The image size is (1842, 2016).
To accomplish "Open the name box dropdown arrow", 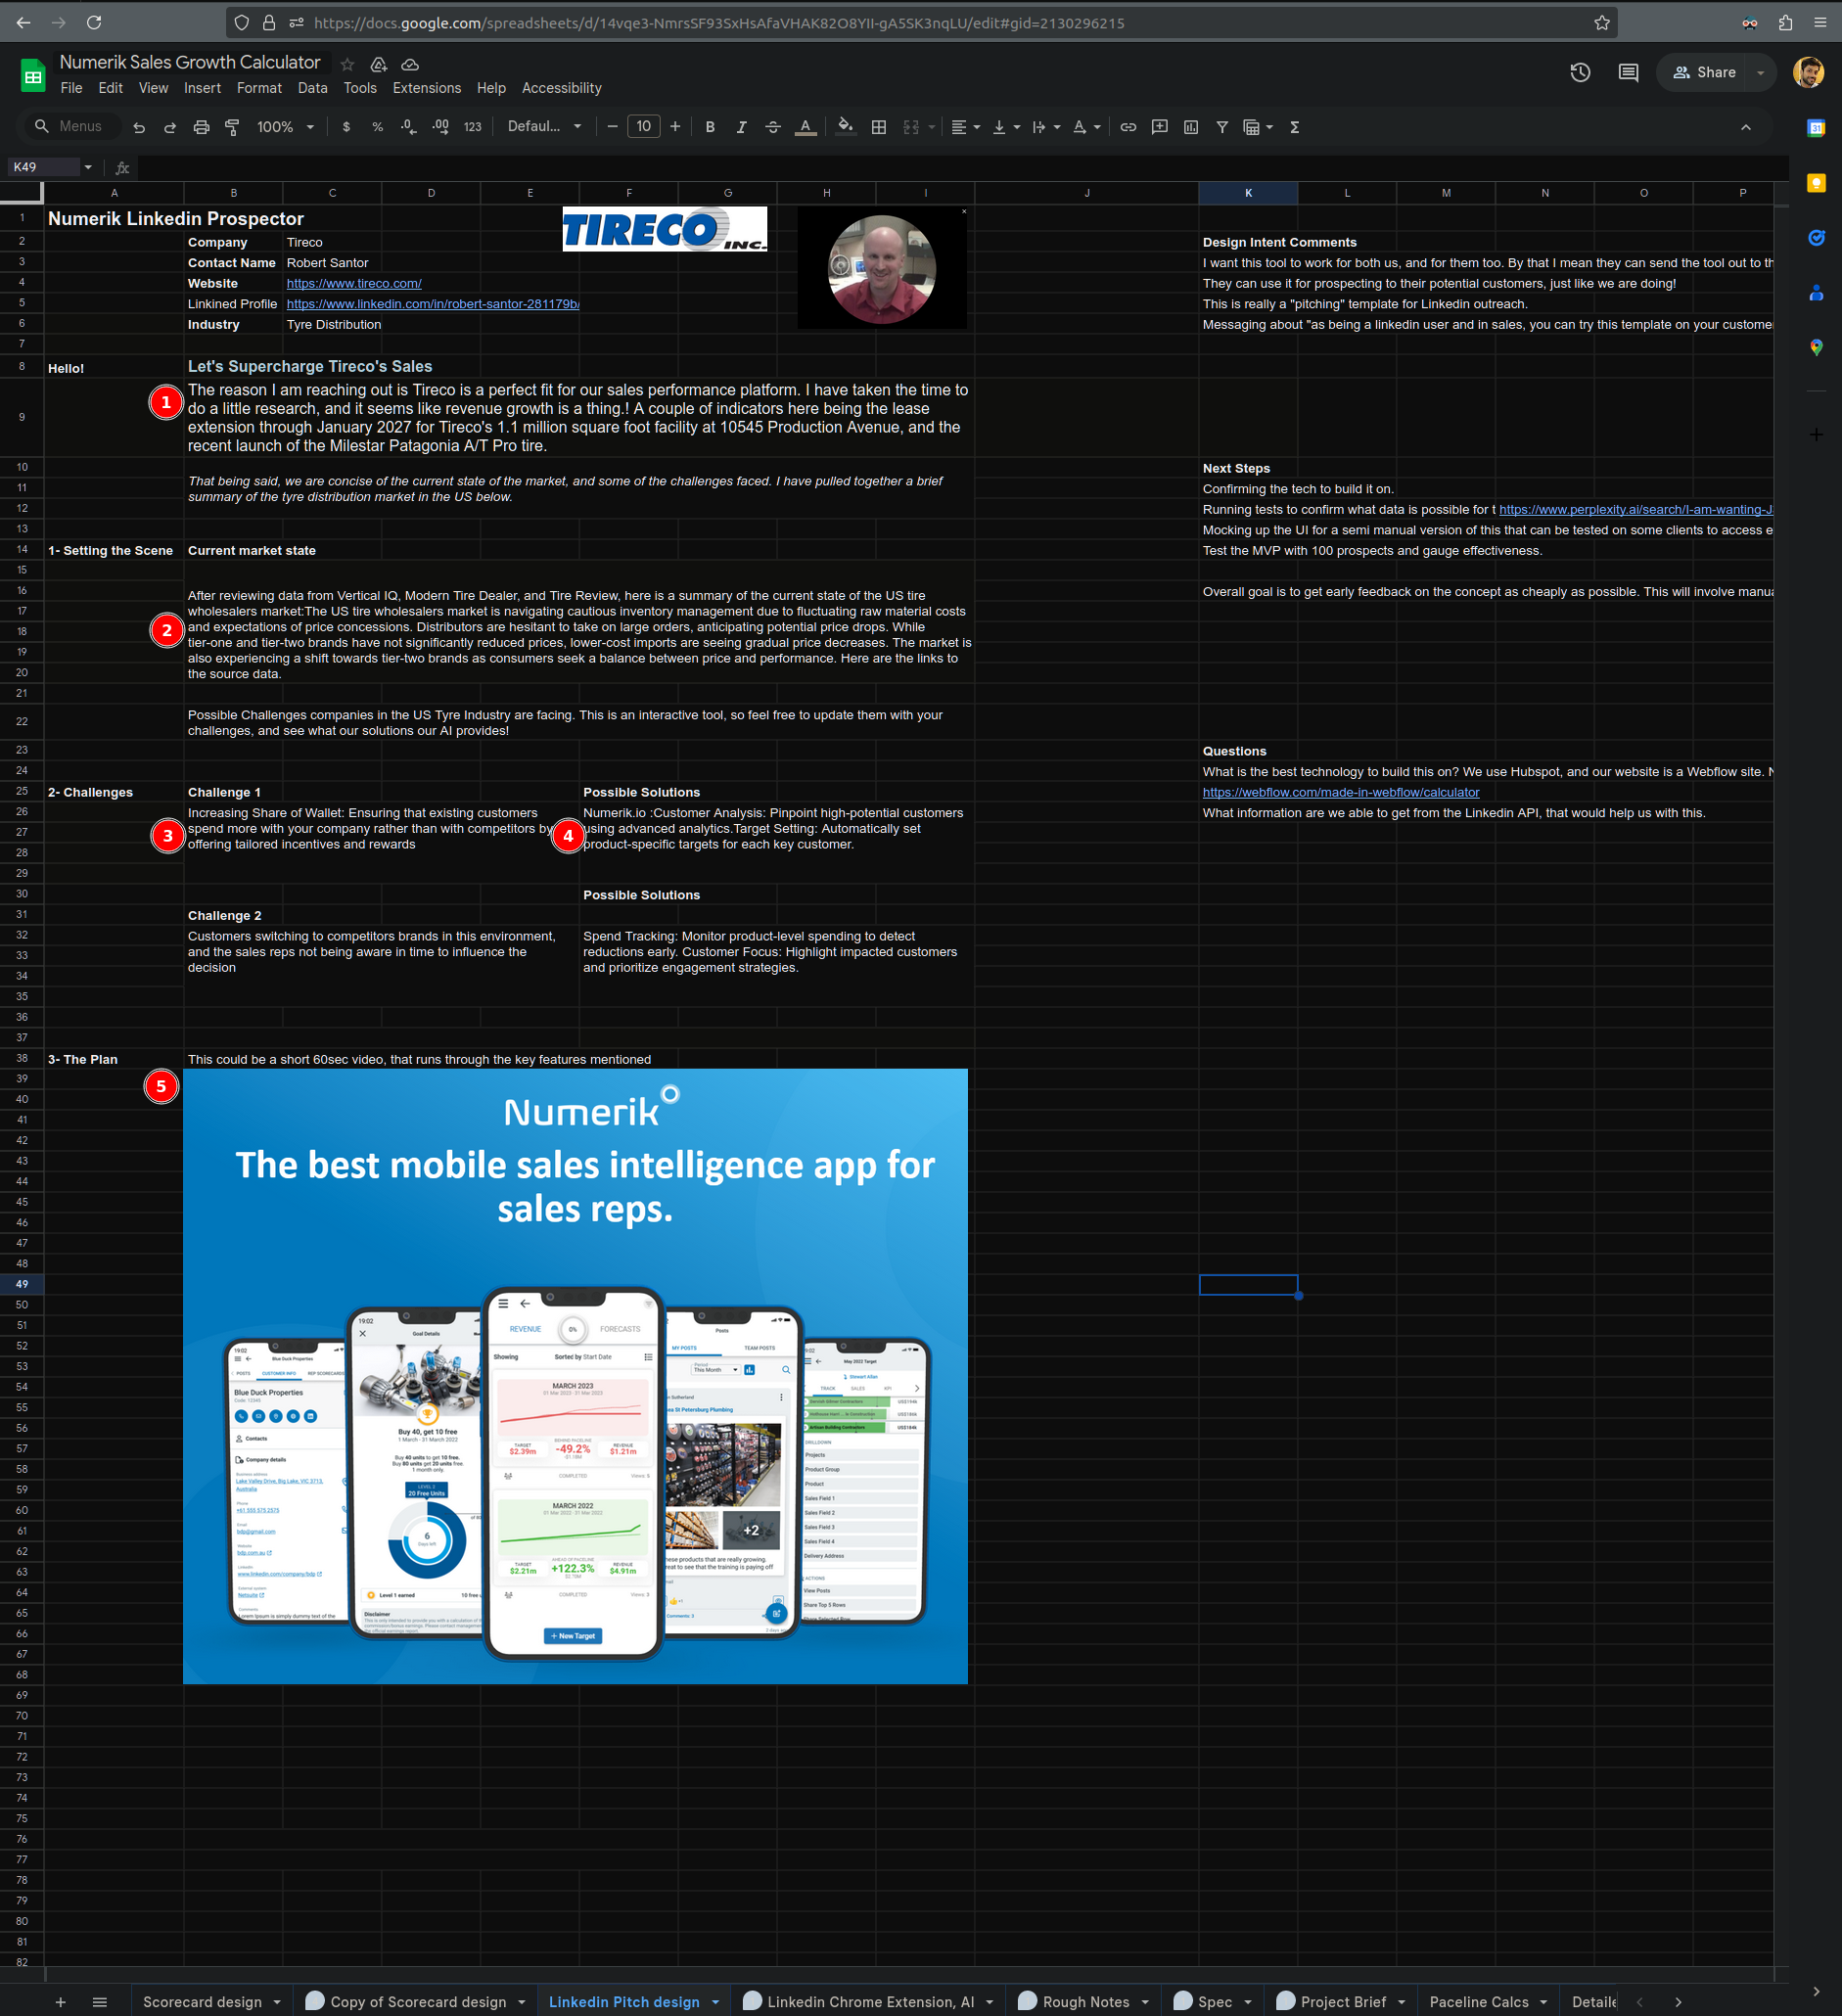I will point(88,167).
